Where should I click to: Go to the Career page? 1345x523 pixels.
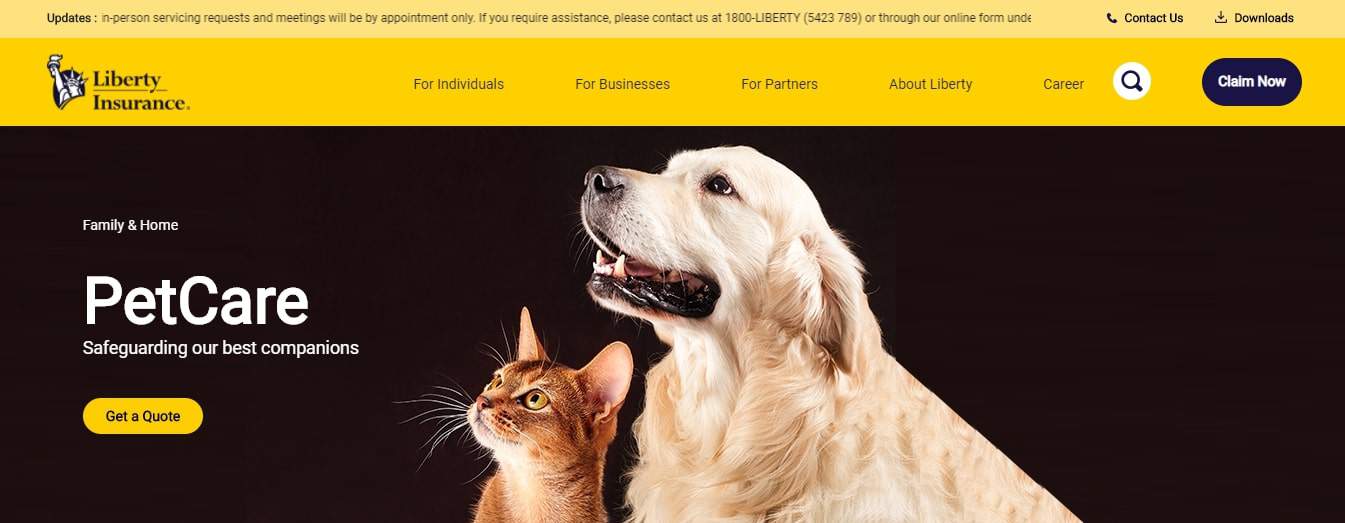1064,84
